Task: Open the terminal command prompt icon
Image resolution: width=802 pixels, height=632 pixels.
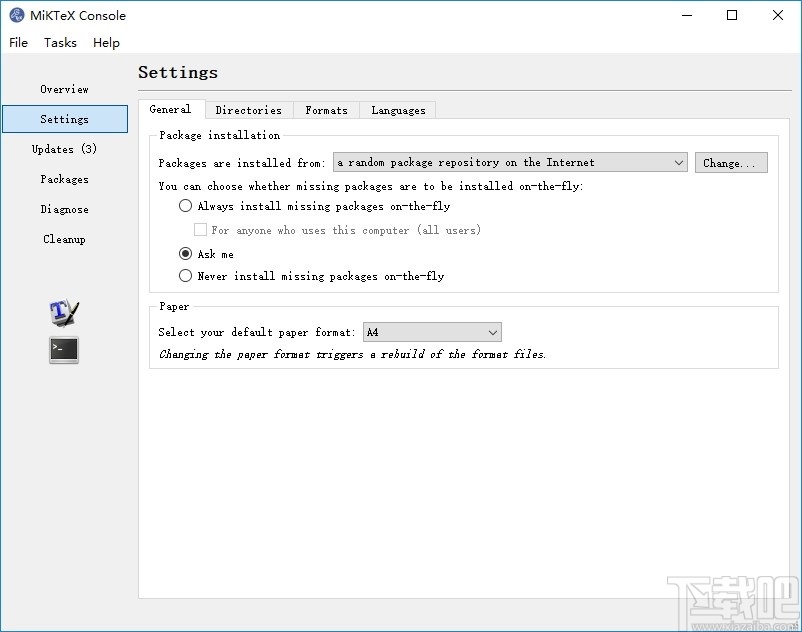Action: pyautogui.click(x=64, y=350)
